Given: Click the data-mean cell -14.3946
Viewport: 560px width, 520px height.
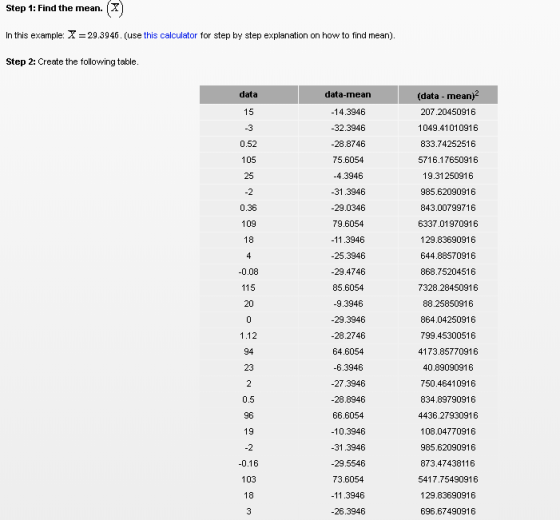Looking at the screenshot, I should click(x=348, y=112).
